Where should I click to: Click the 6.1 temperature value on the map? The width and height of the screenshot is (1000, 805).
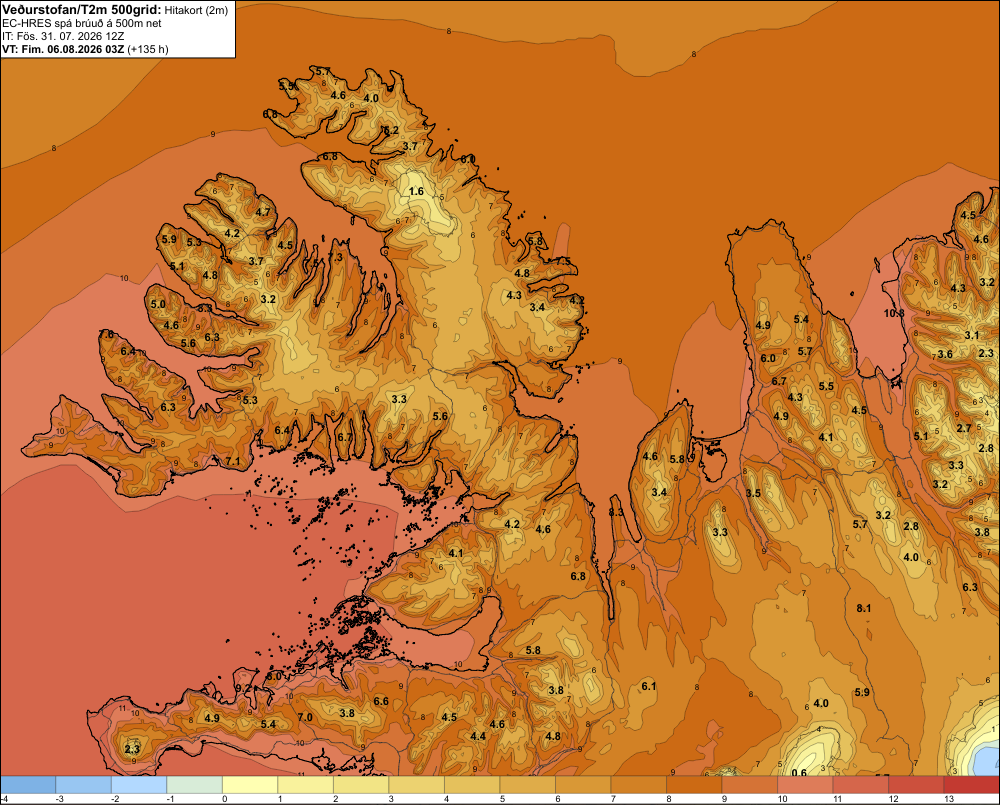(649, 686)
